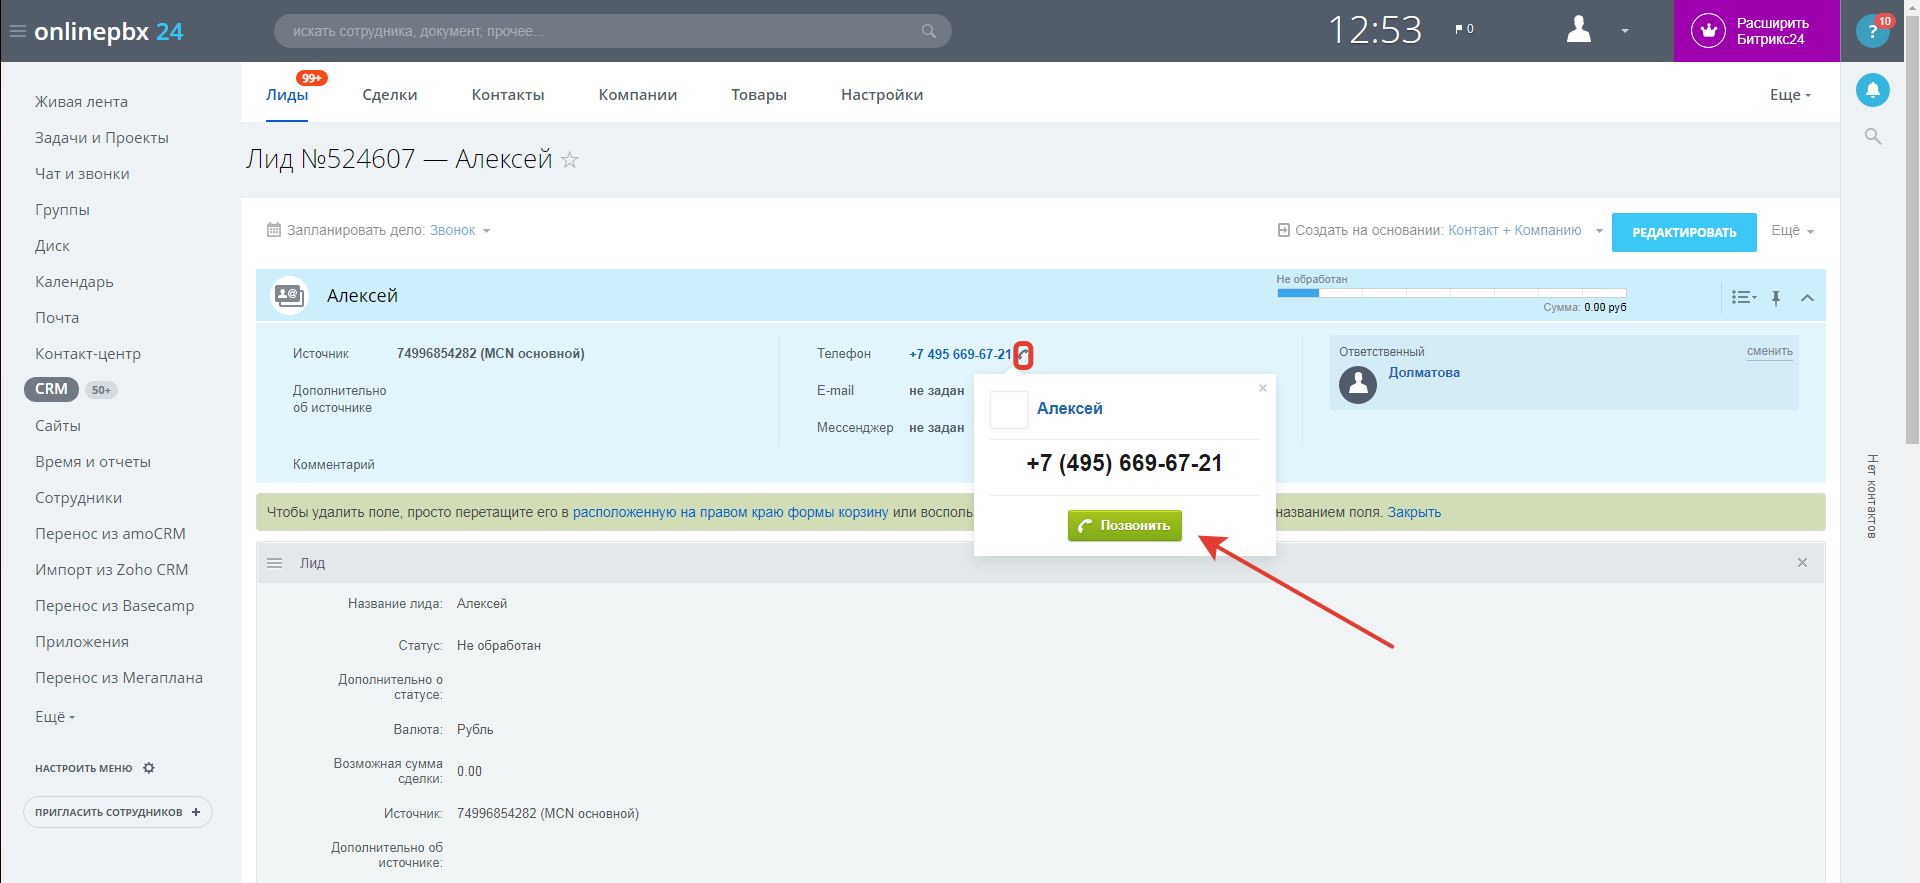
Task: Click Долматова's avatar icon
Action: pos(1358,385)
